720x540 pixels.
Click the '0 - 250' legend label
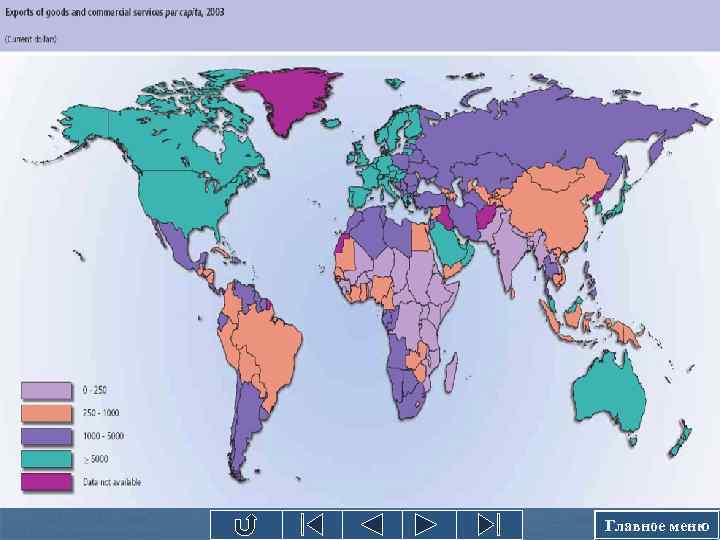coord(95,390)
